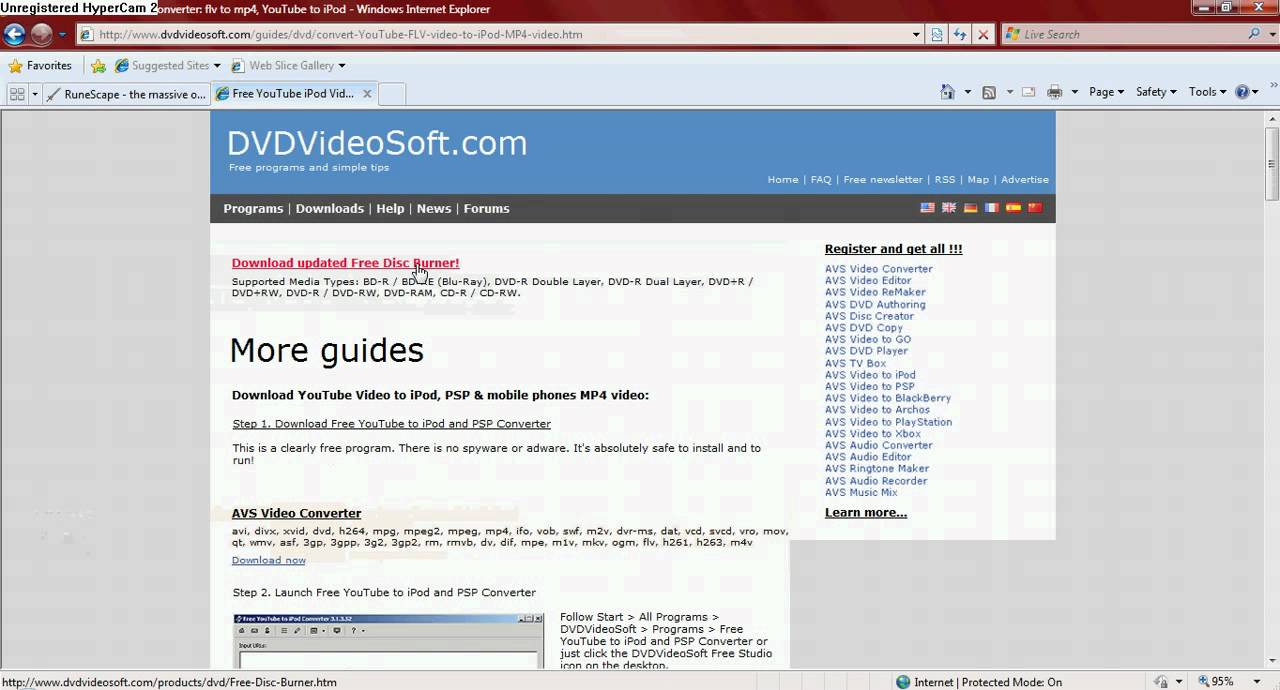Open the search provider dropdown arrow

[1271, 34]
